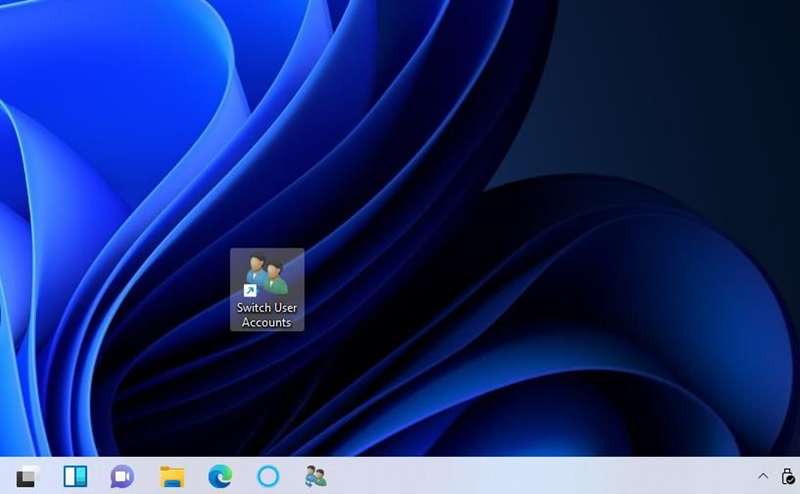
Task: Expand the hidden icons chevron in tray
Action: [x=763, y=477]
